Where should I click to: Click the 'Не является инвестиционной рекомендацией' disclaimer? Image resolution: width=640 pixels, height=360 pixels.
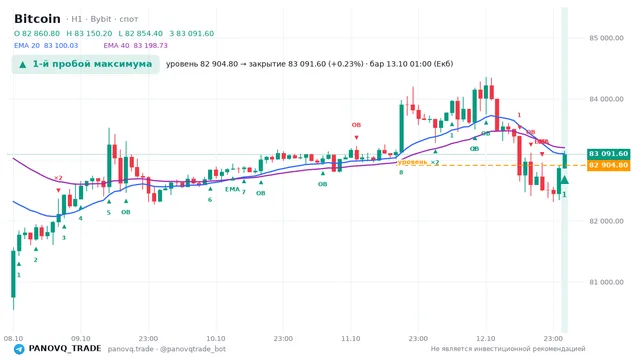508,349
